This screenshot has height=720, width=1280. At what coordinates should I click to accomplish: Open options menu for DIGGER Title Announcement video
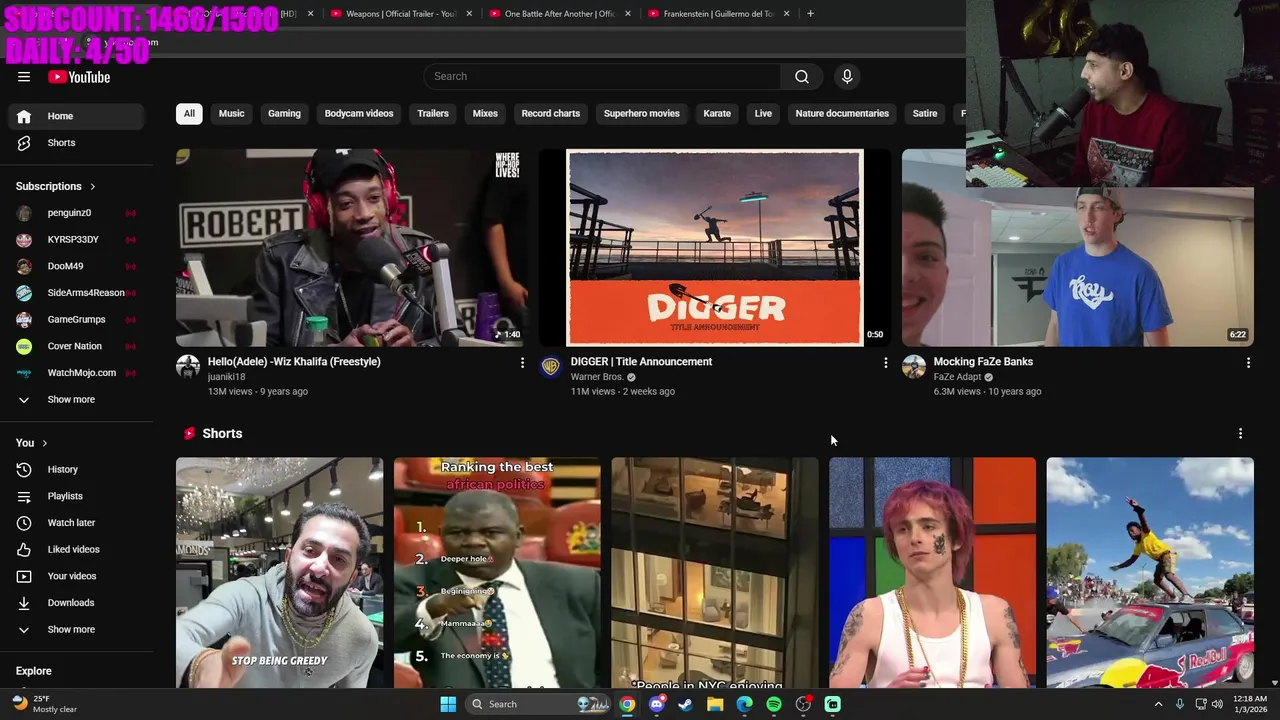coord(885,363)
